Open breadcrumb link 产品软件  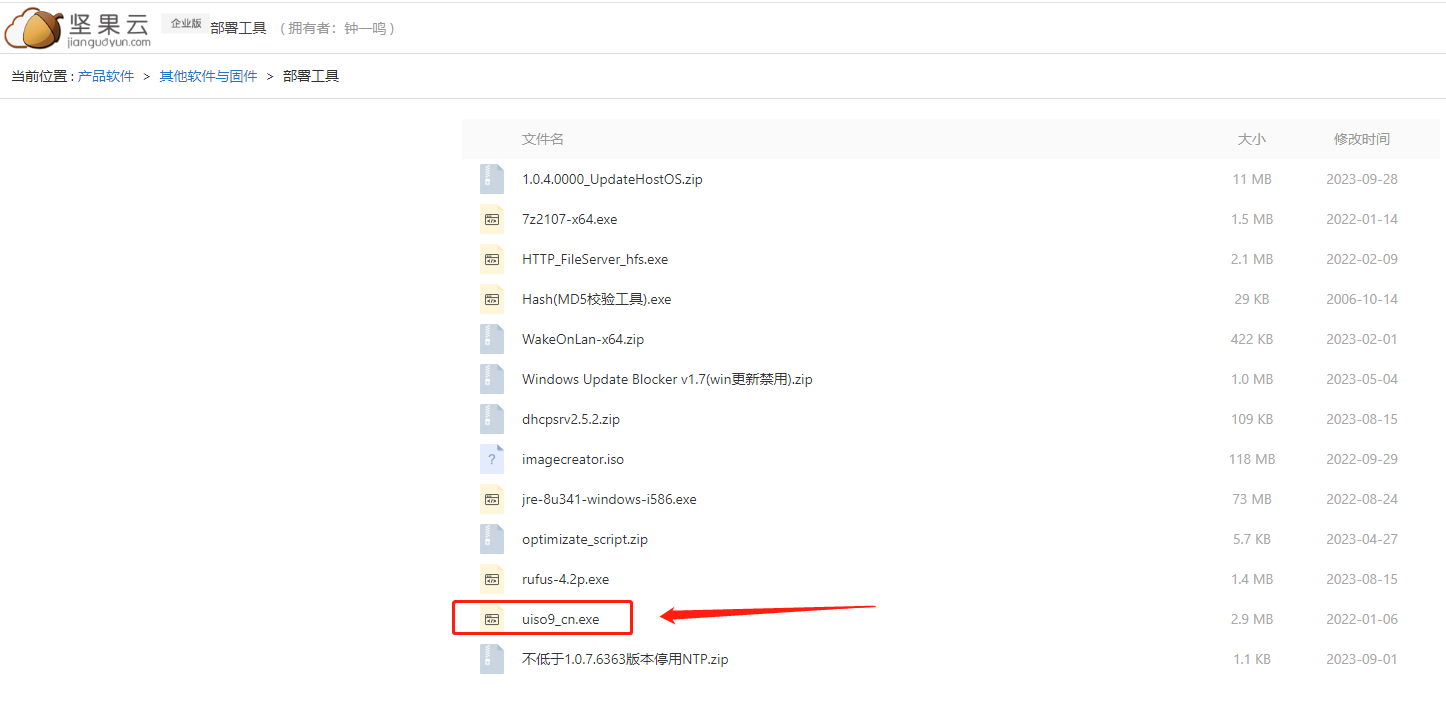coord(106,76)
